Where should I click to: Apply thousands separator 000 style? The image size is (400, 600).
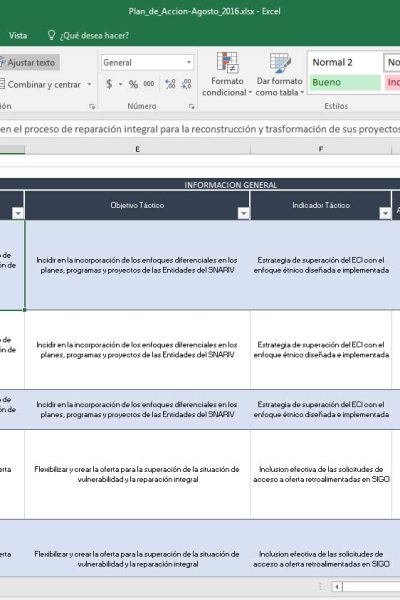point(149,84)
